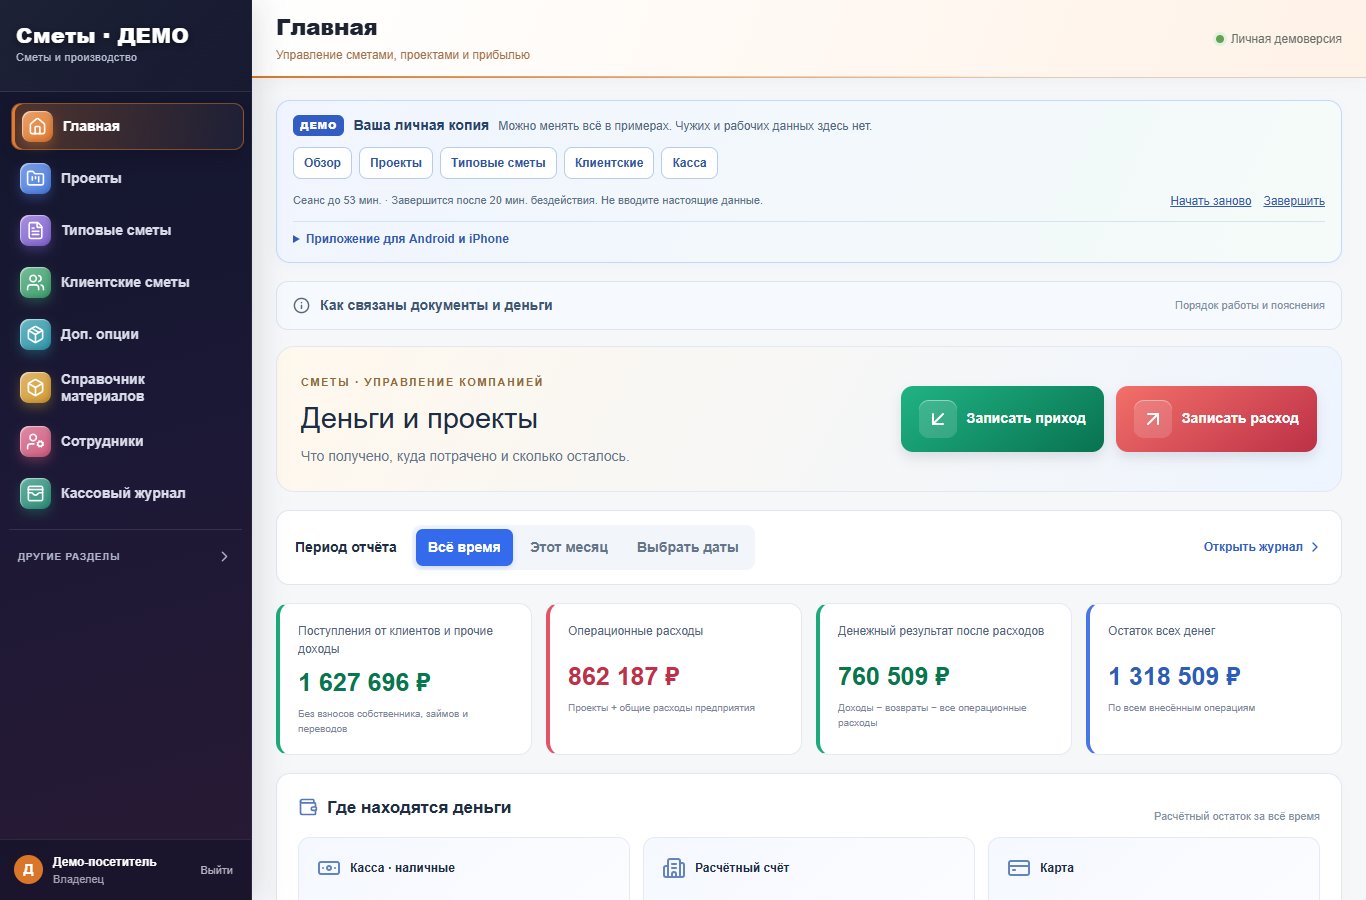Click the Начать заново link
Image resolution: width=1366 pixels, height=900 pixels.
pos(1211,201)
